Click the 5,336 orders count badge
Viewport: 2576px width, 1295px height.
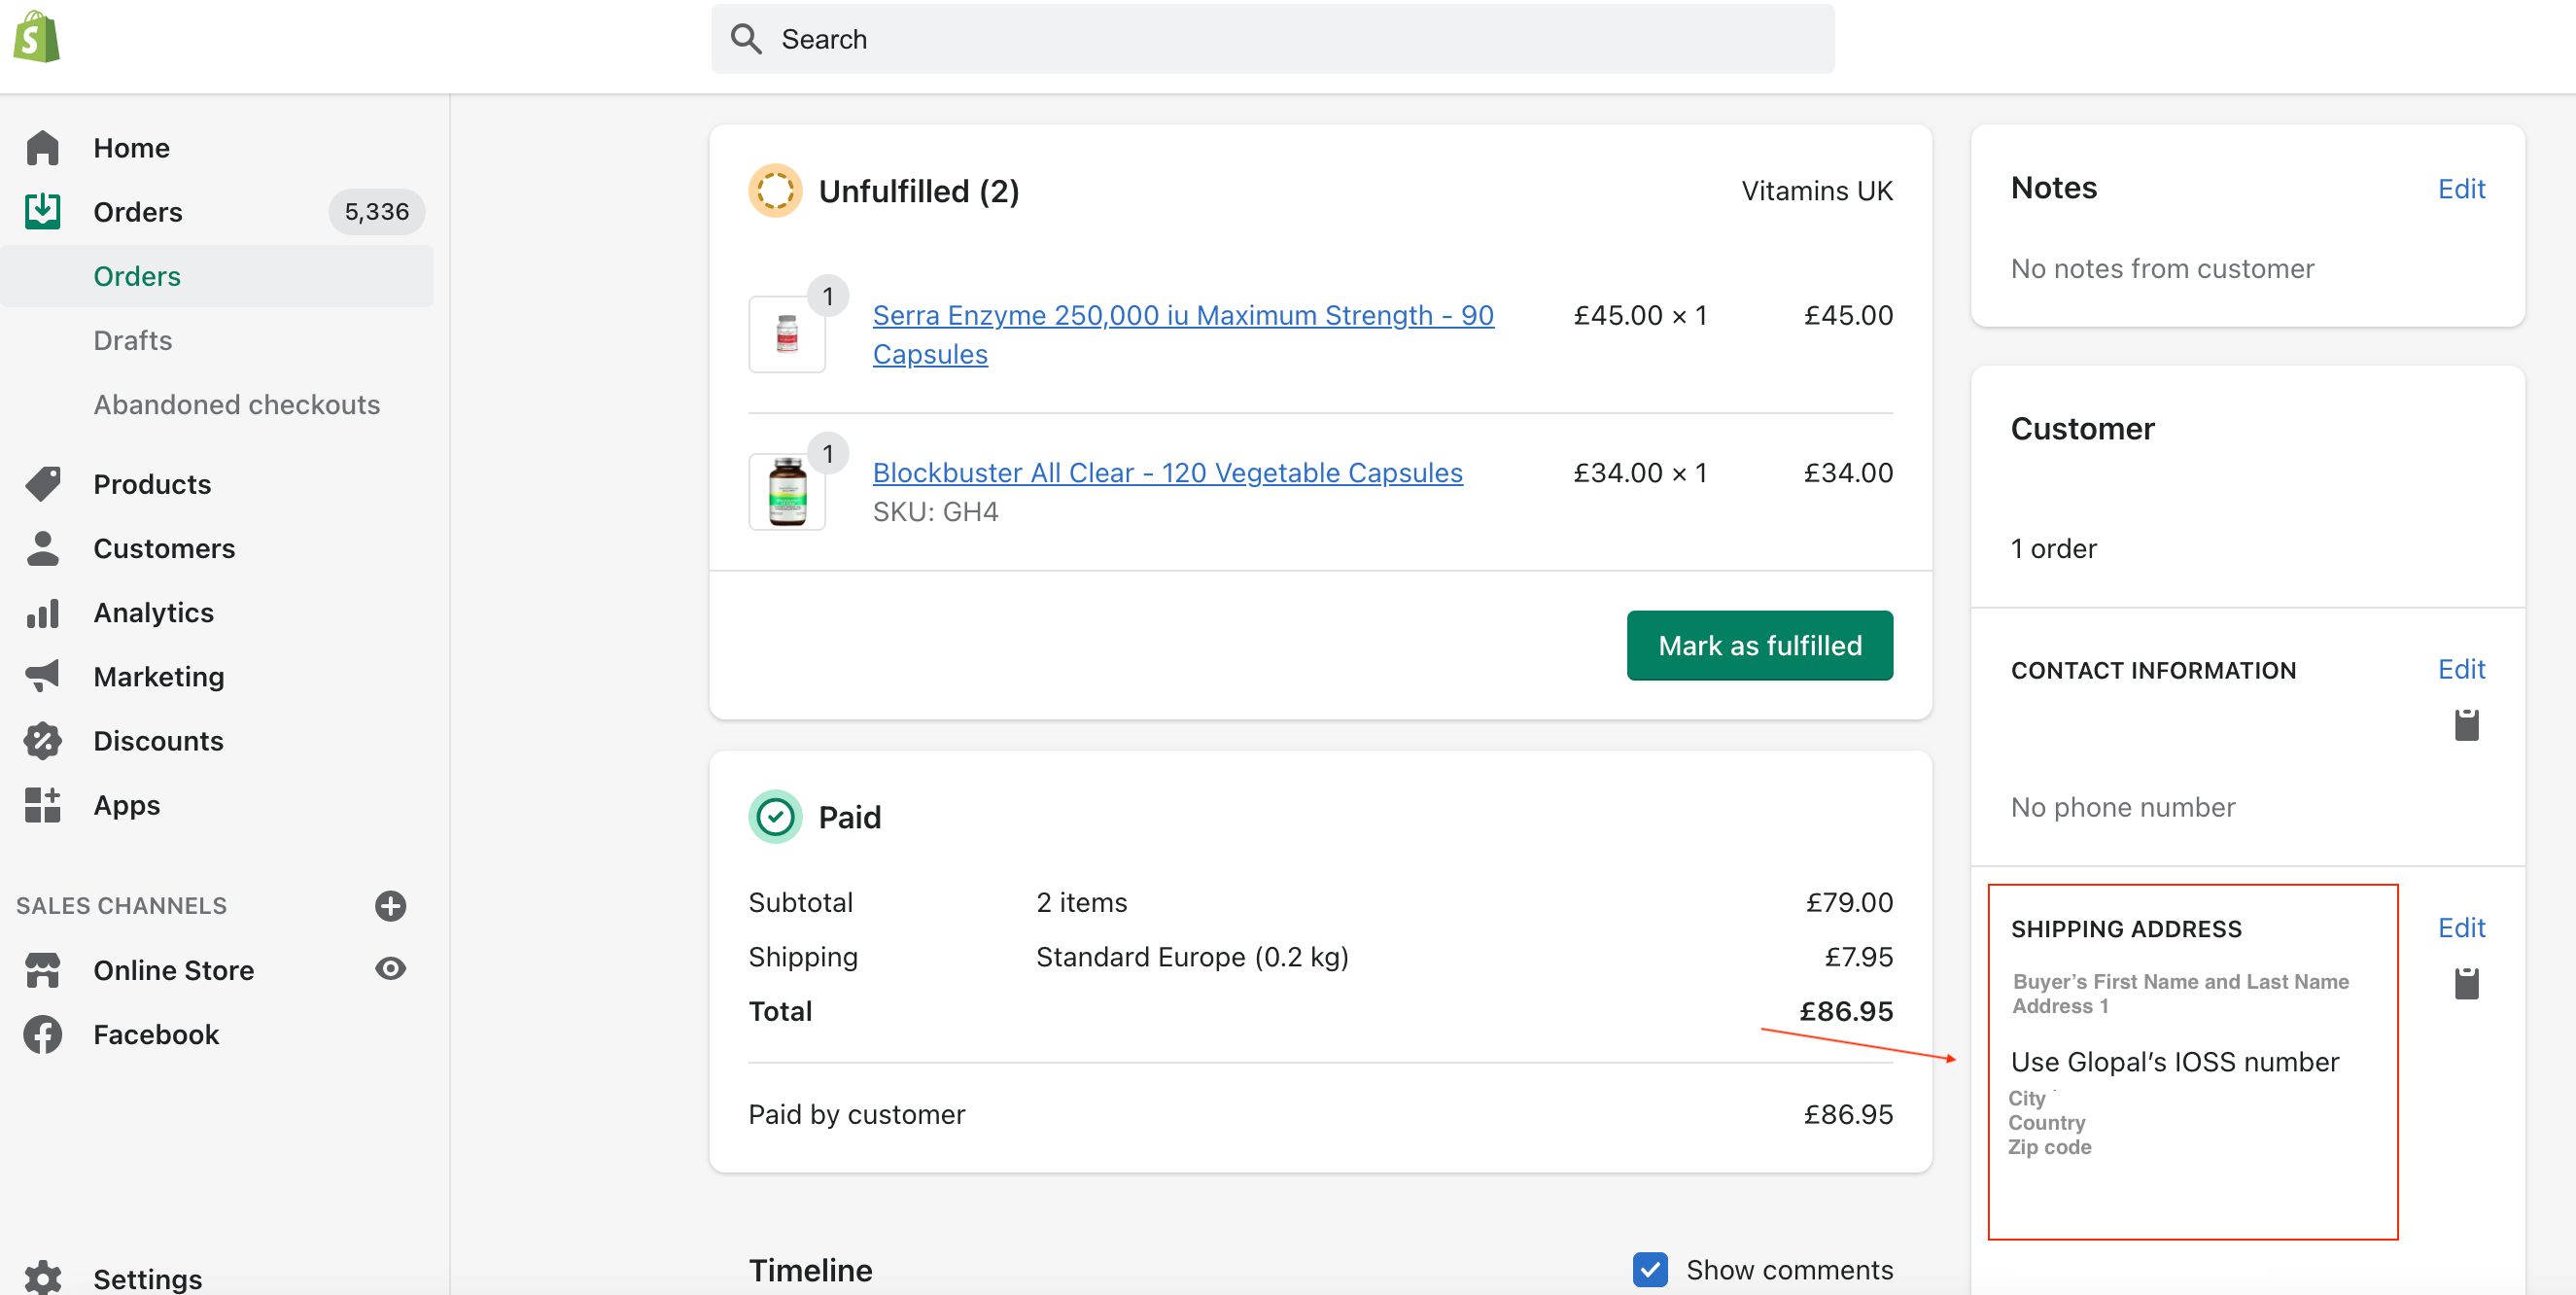pos(376,212)
